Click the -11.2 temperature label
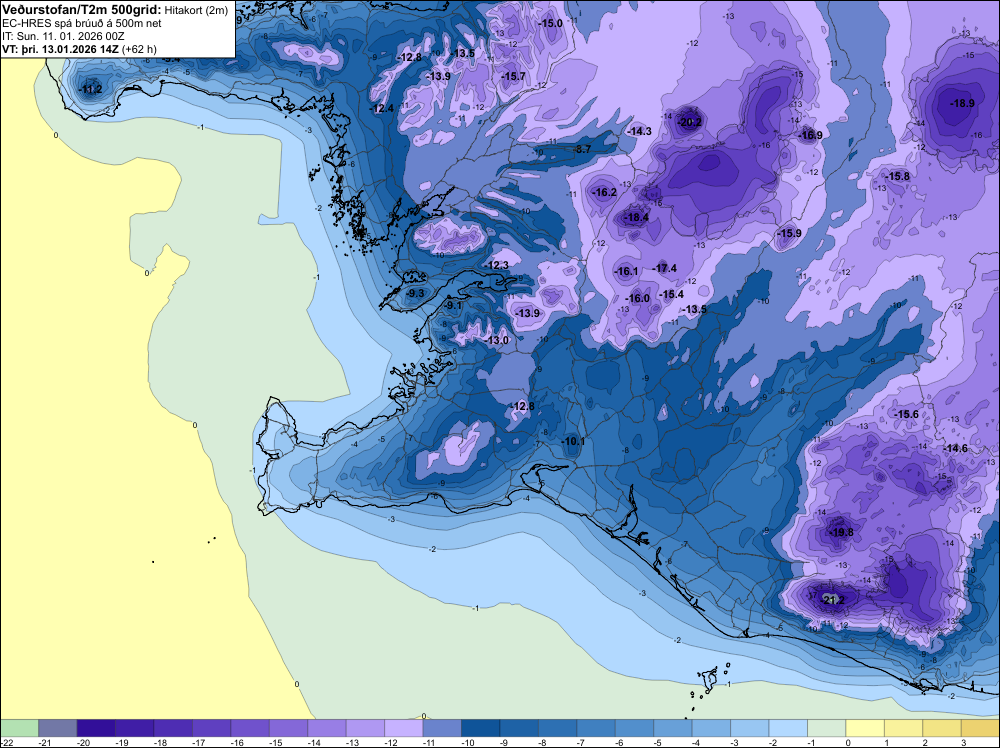The height and width of the screenshot is (748, 1000). pos(91,89)
